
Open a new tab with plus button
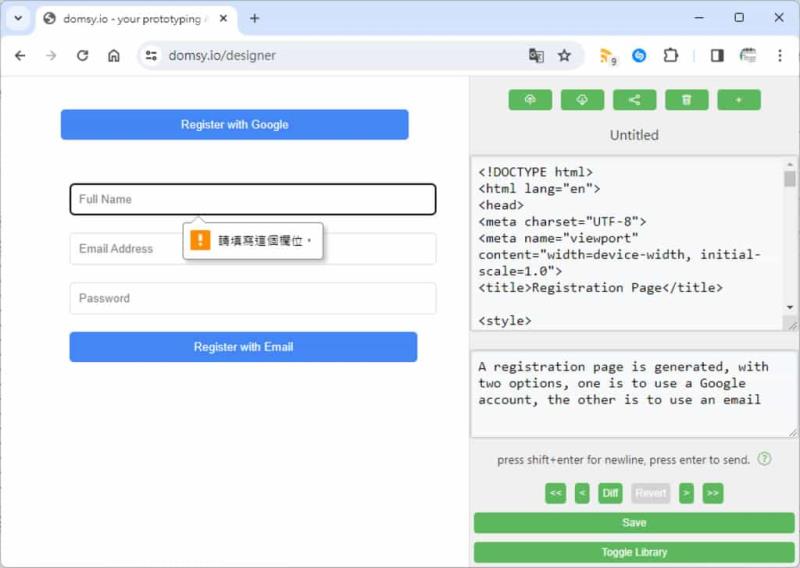[x=255, y=18]
